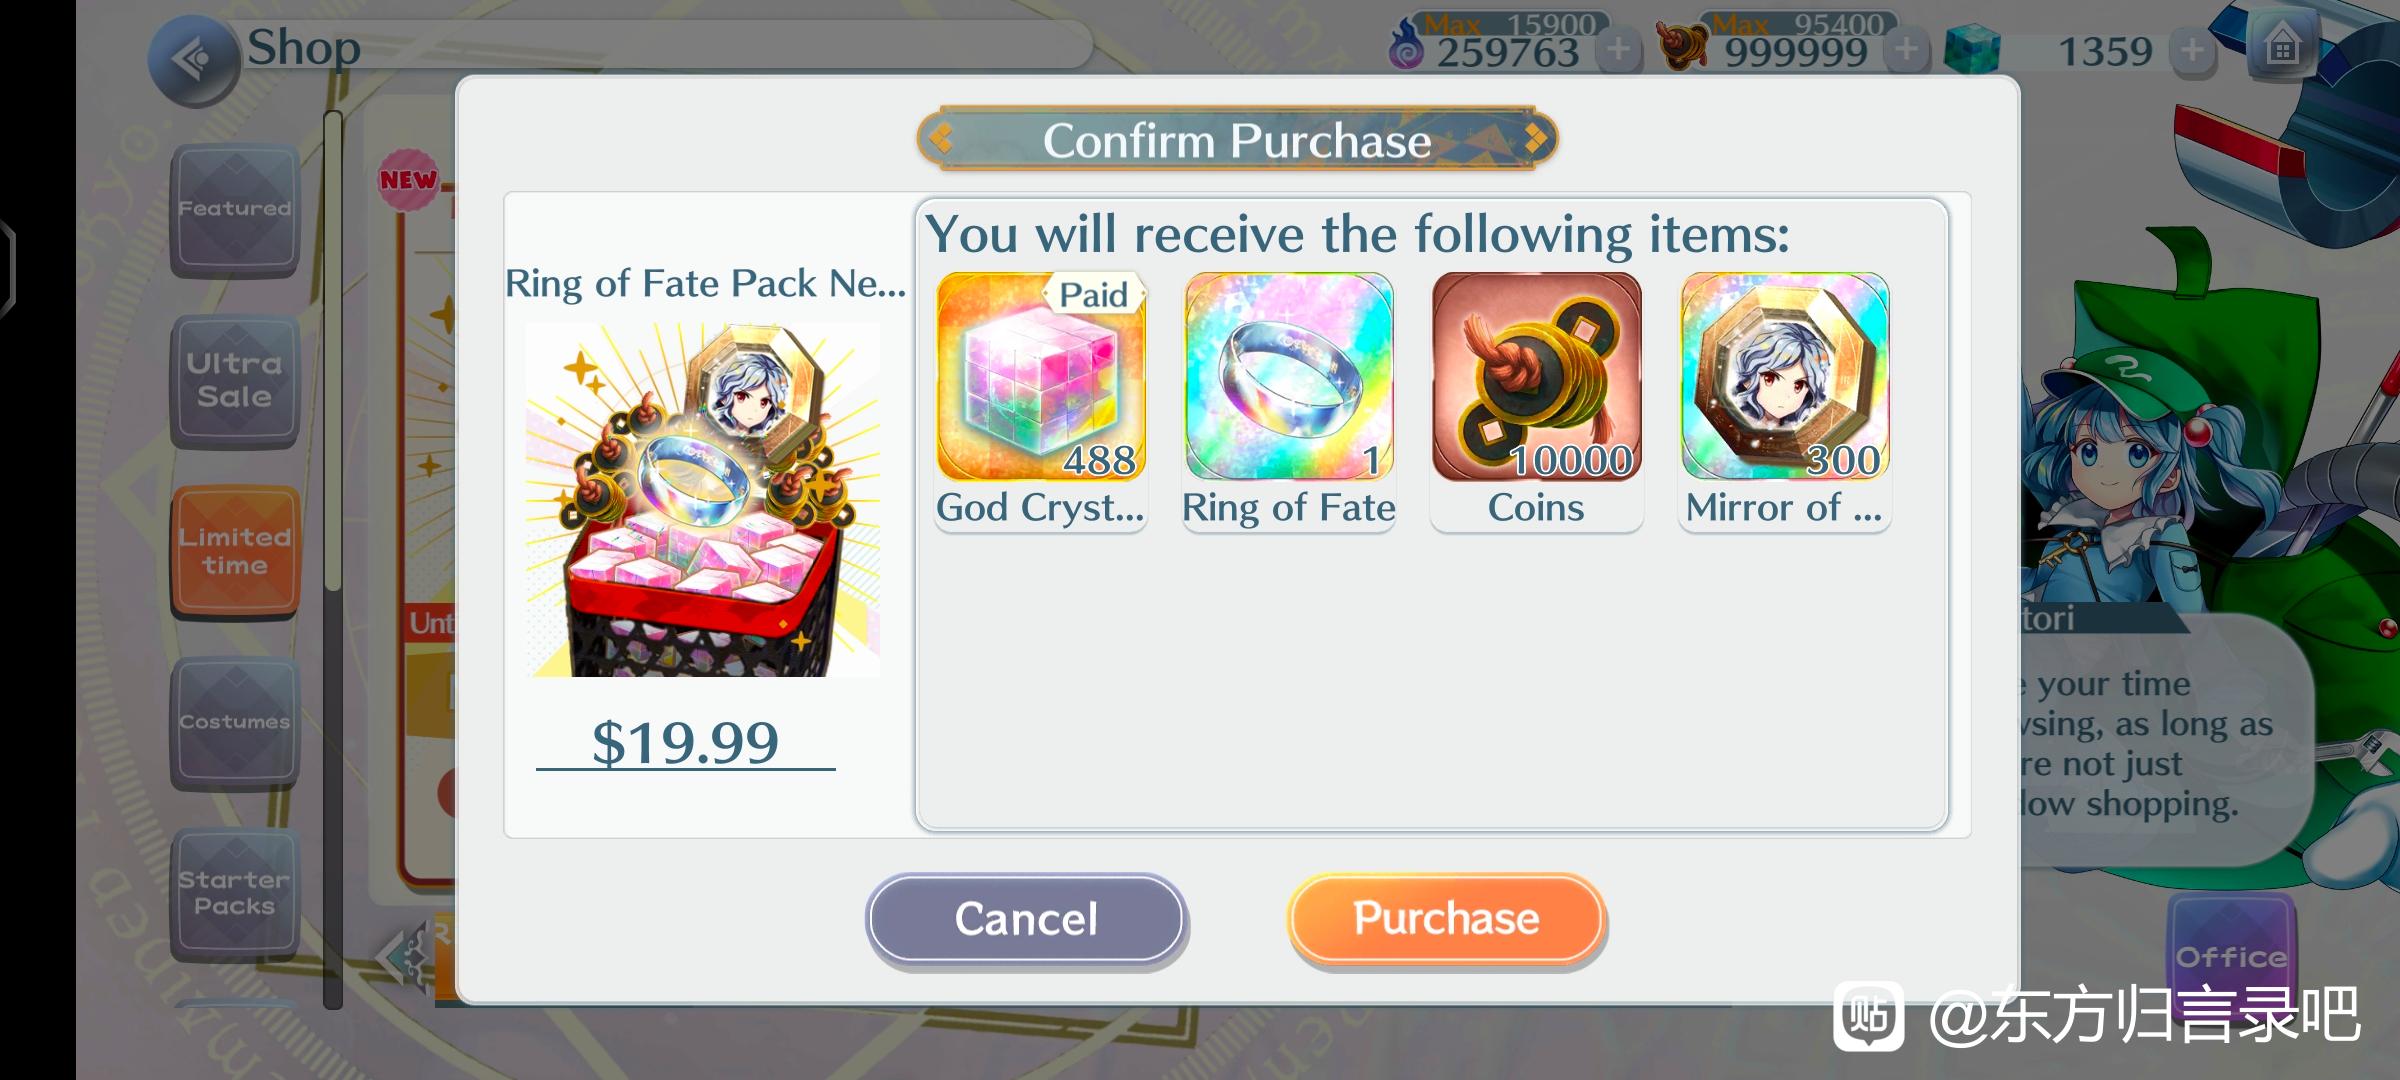Switch to the Costumes shop tab
This screenshot has width=2400, height=1080.
pyautogui.click(x=235, y=722)
